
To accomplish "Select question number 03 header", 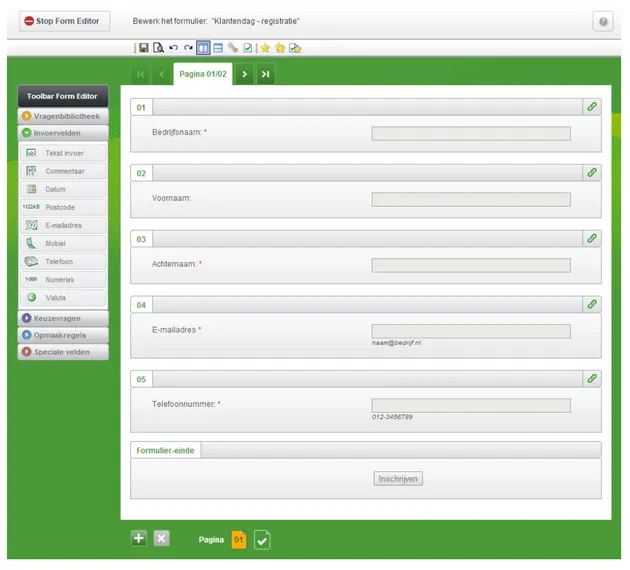I will [141, 239].
